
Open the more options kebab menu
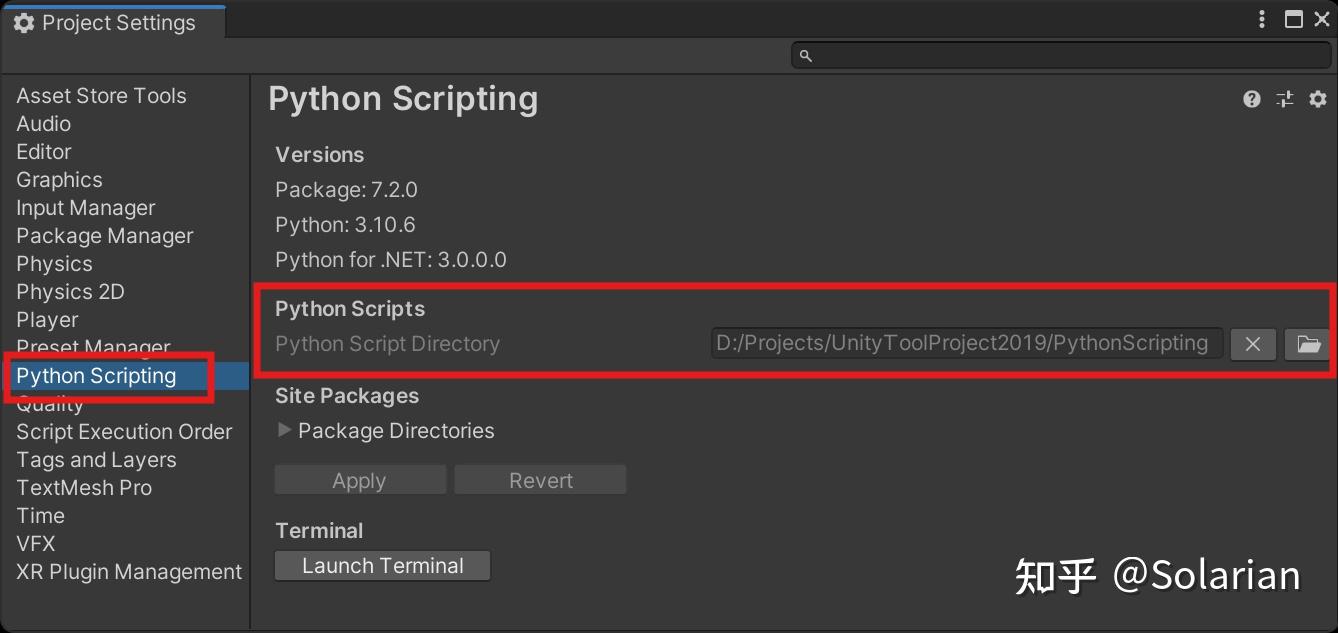[x=1261, y=19]
